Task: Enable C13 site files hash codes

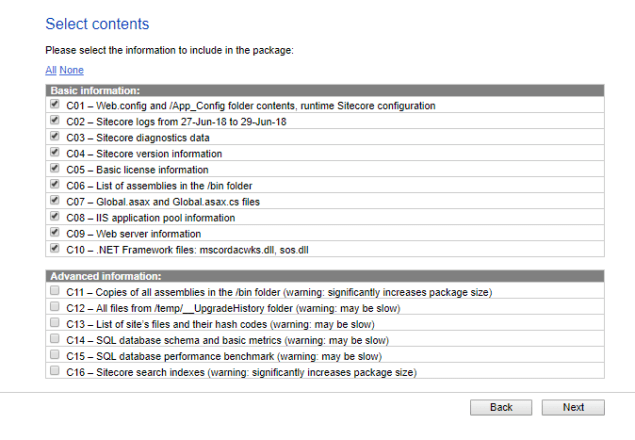Action: [53, 323]
